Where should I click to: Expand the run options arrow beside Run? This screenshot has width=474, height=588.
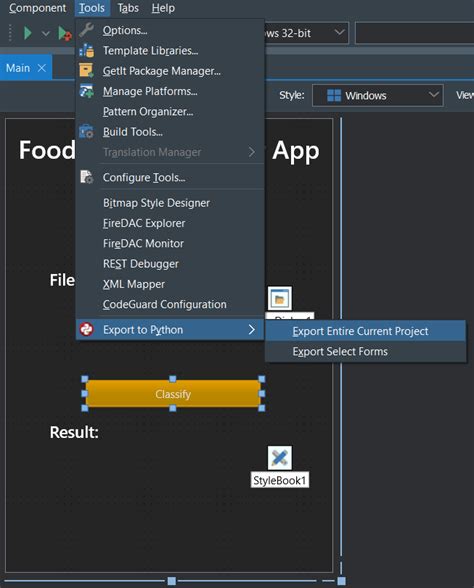coord(46,33)
